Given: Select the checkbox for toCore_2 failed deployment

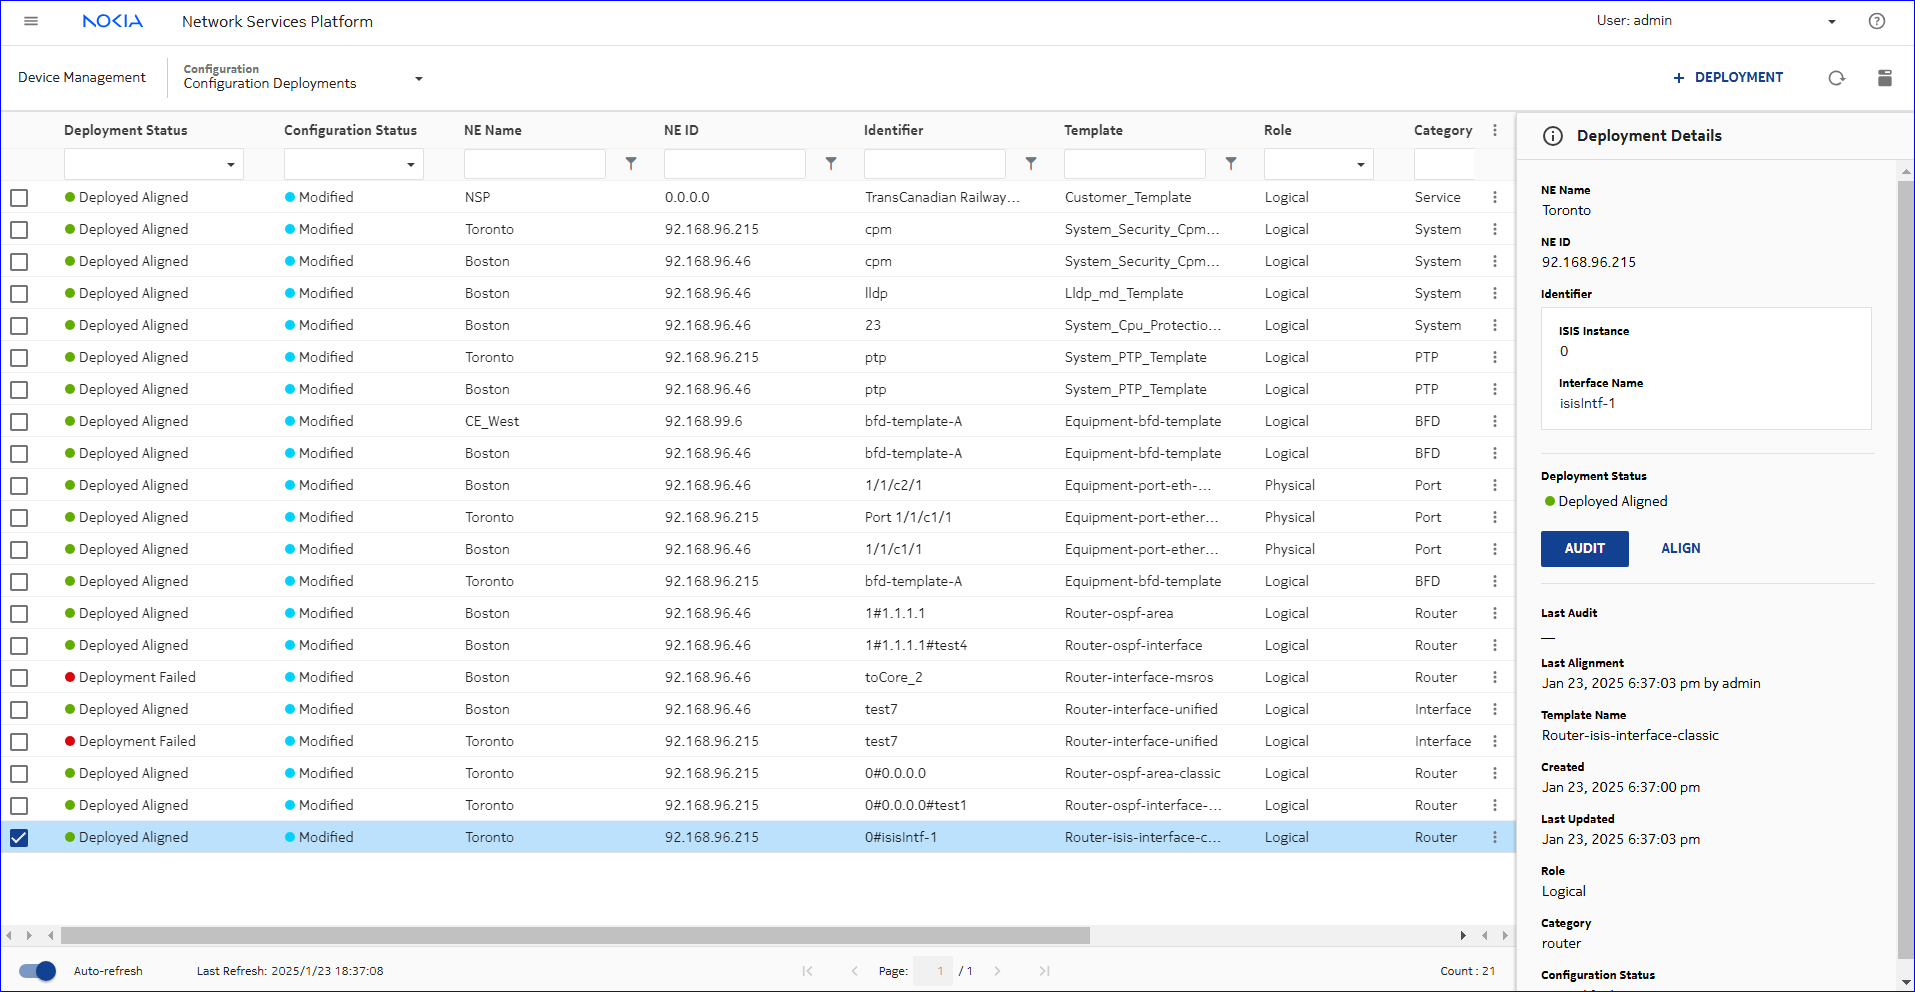Looking at the screenshot, I should tap(19, 678).
